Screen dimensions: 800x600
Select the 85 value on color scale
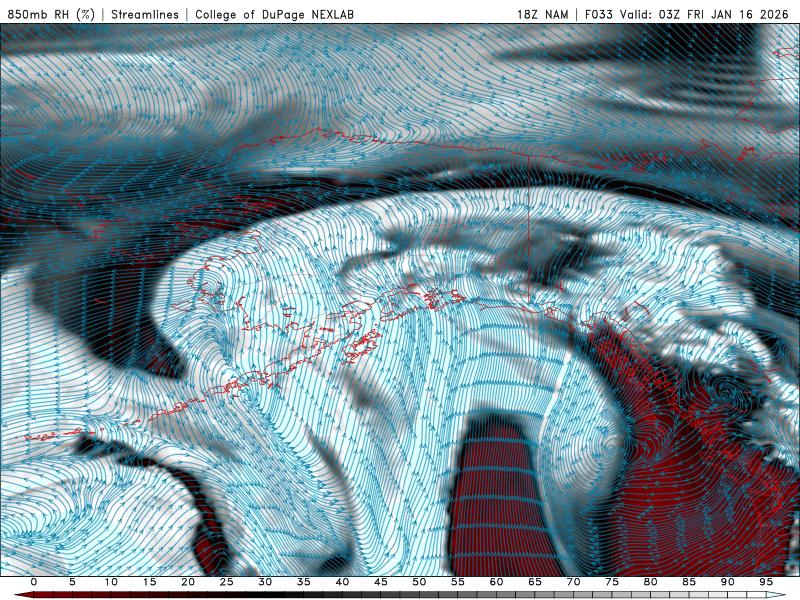[689, 582]
